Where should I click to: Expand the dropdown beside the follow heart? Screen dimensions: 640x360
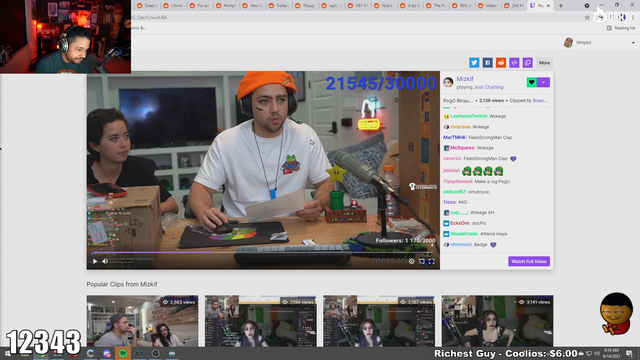pyautogui.click(x=543, y=82)
